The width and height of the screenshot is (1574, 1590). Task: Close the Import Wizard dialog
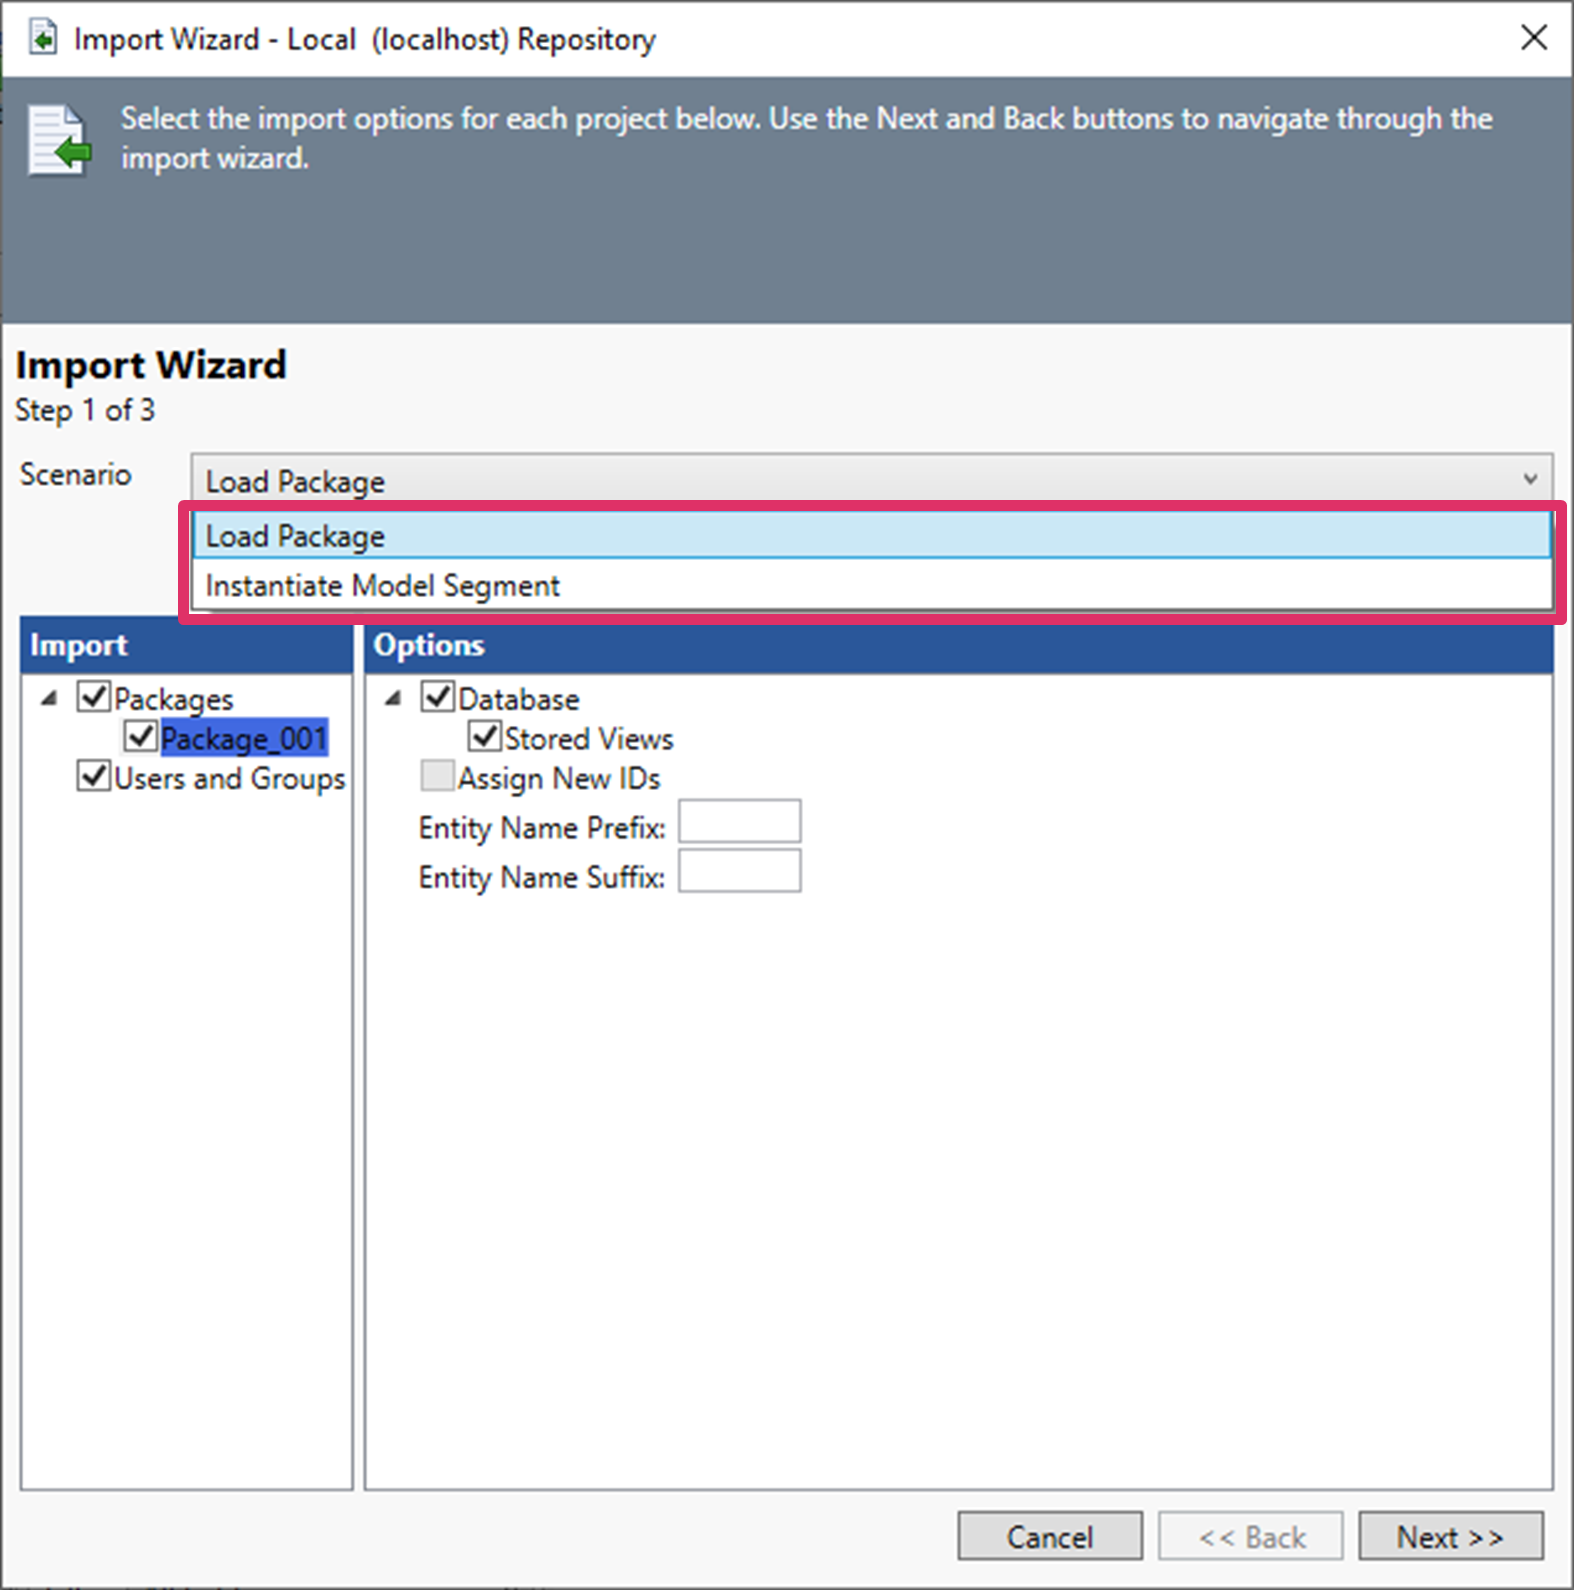pyautogui.click(x=1533, y=38)
